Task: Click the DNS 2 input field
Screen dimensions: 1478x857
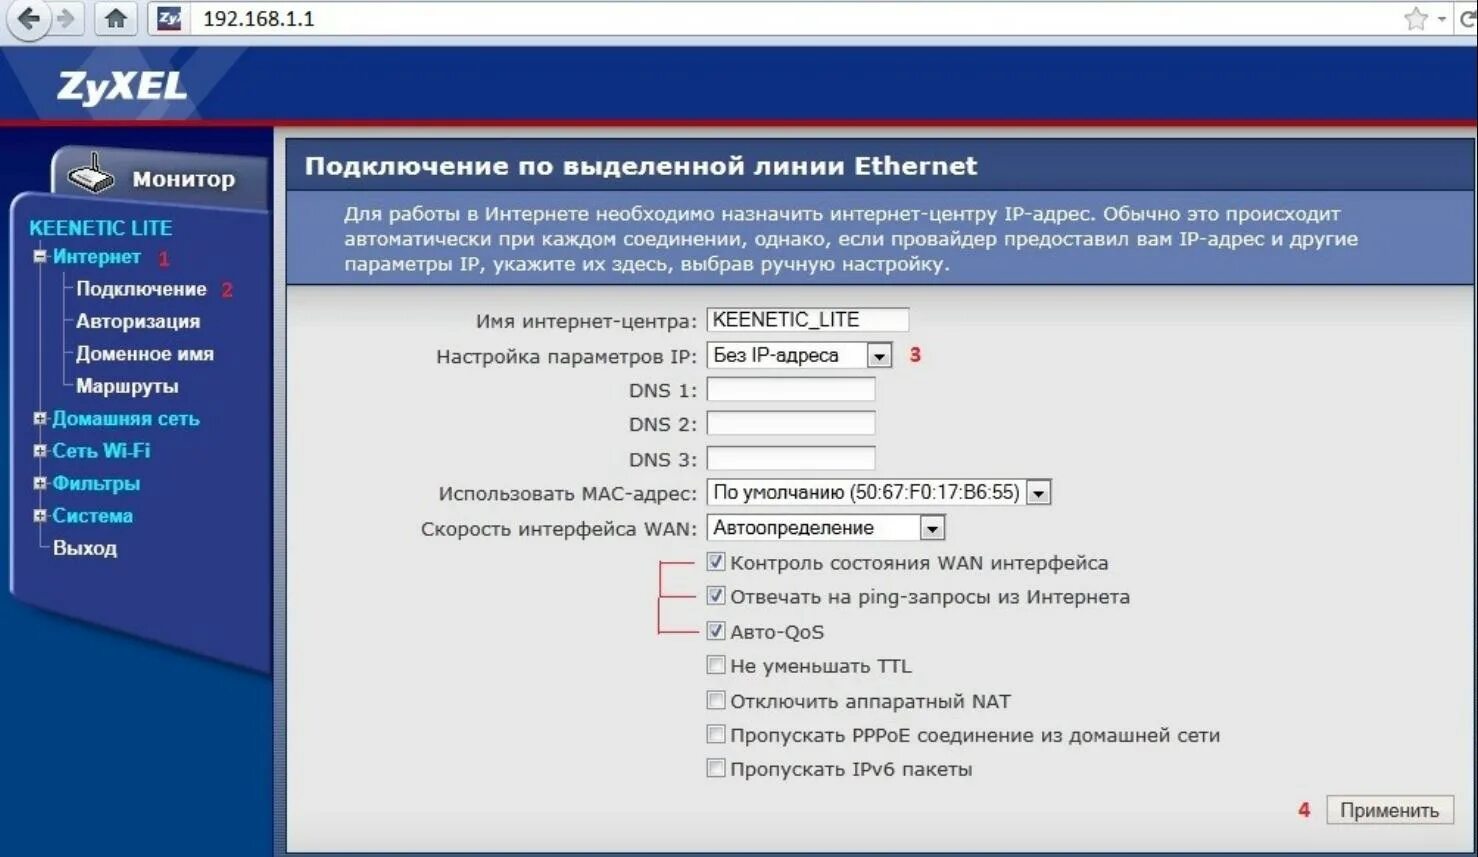Action: click(x=791, y=424)
